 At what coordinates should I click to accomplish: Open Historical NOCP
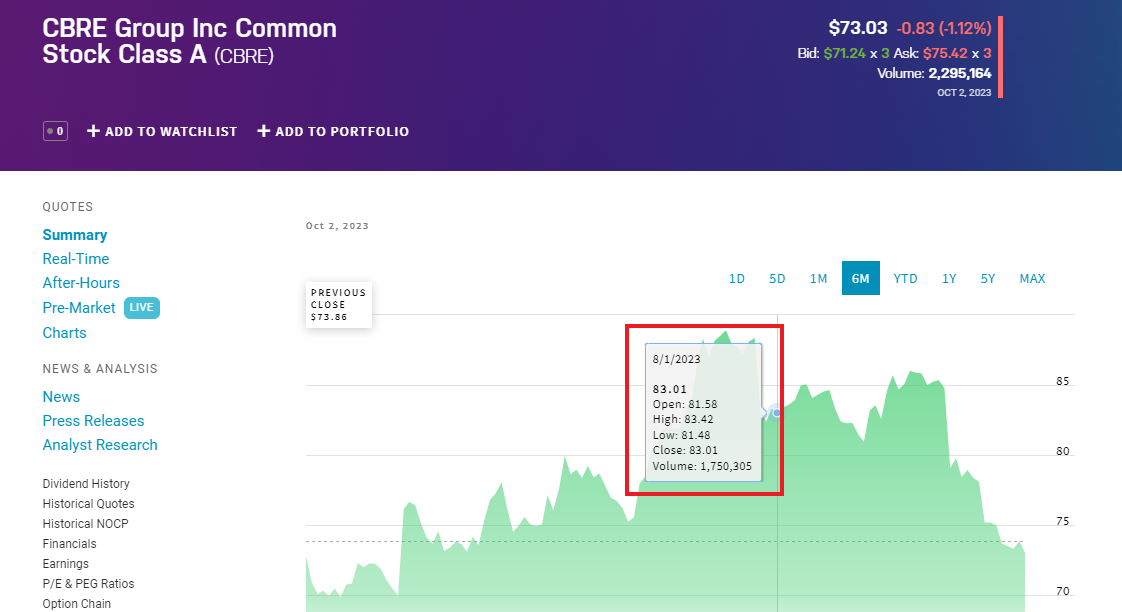coord(85,524)
